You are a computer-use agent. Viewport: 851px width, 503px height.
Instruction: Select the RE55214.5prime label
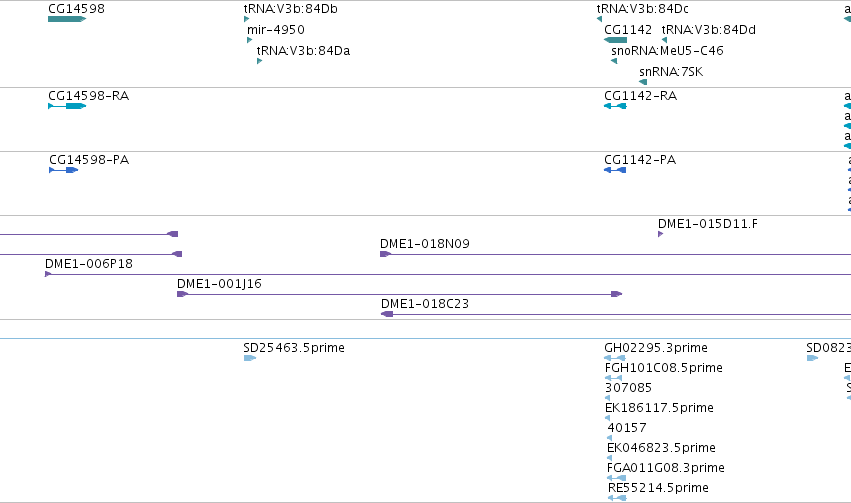click(658, 488)
